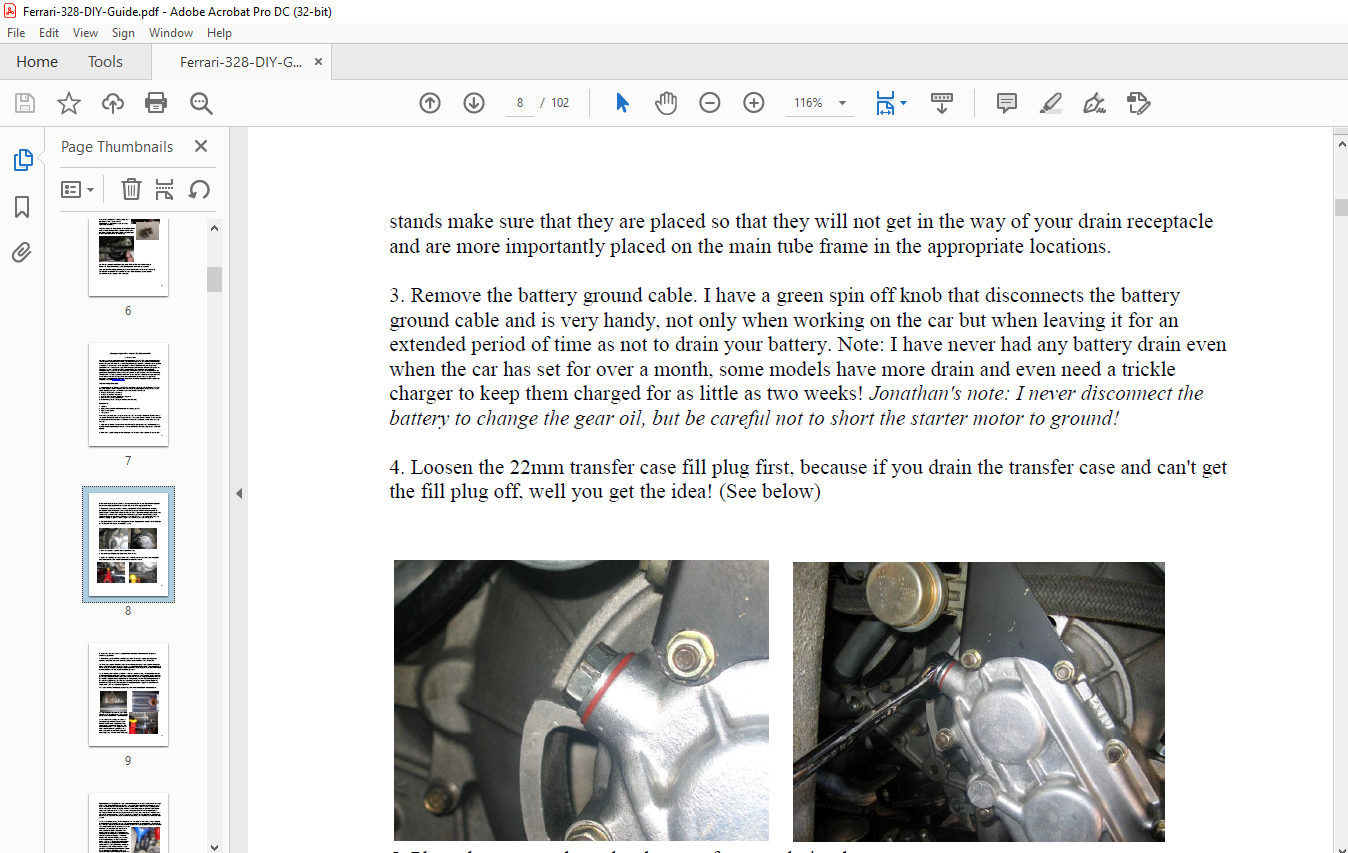This screenshot has height=853, width=1348.
Task: Click the Page Thumbnails panel title
Action: coord(117,146)
